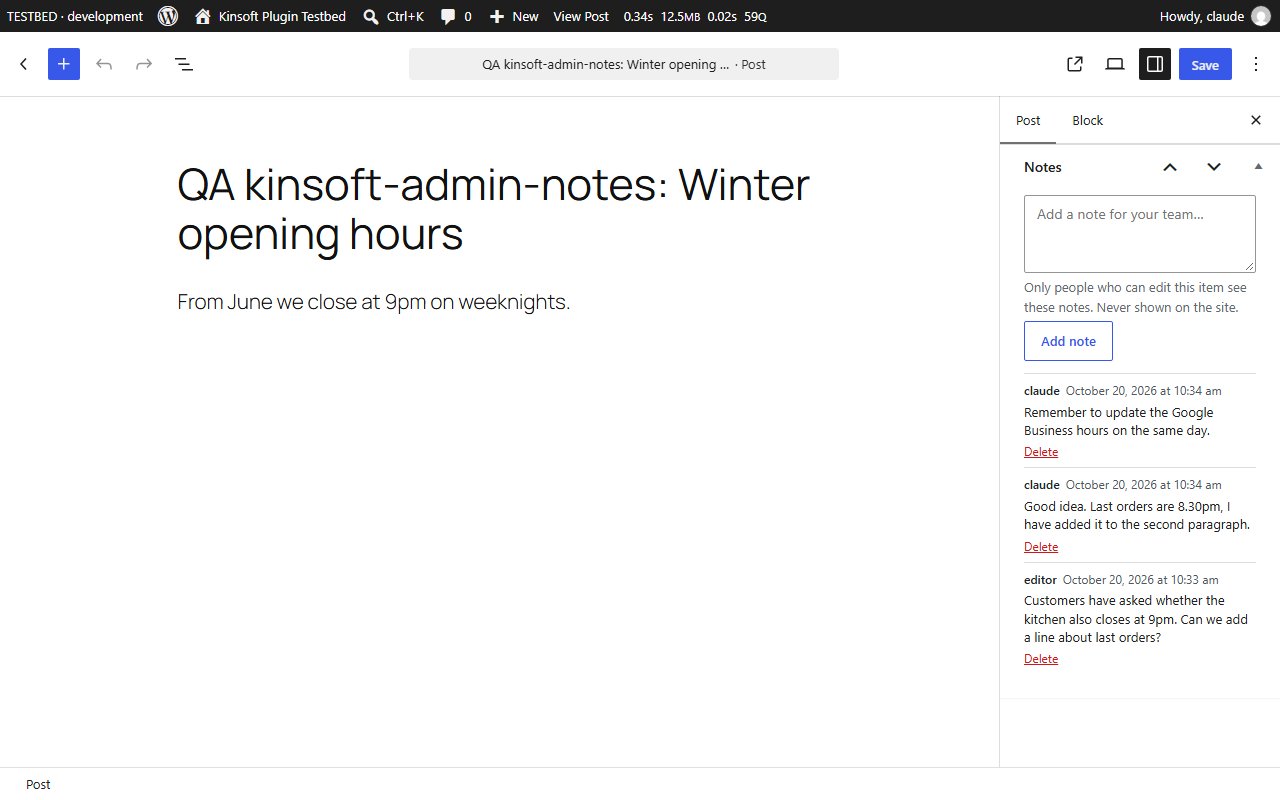Click the Notes panel heading
Screen dimensions: 1280x800
pyautogui.click(x=1043, y=167)
